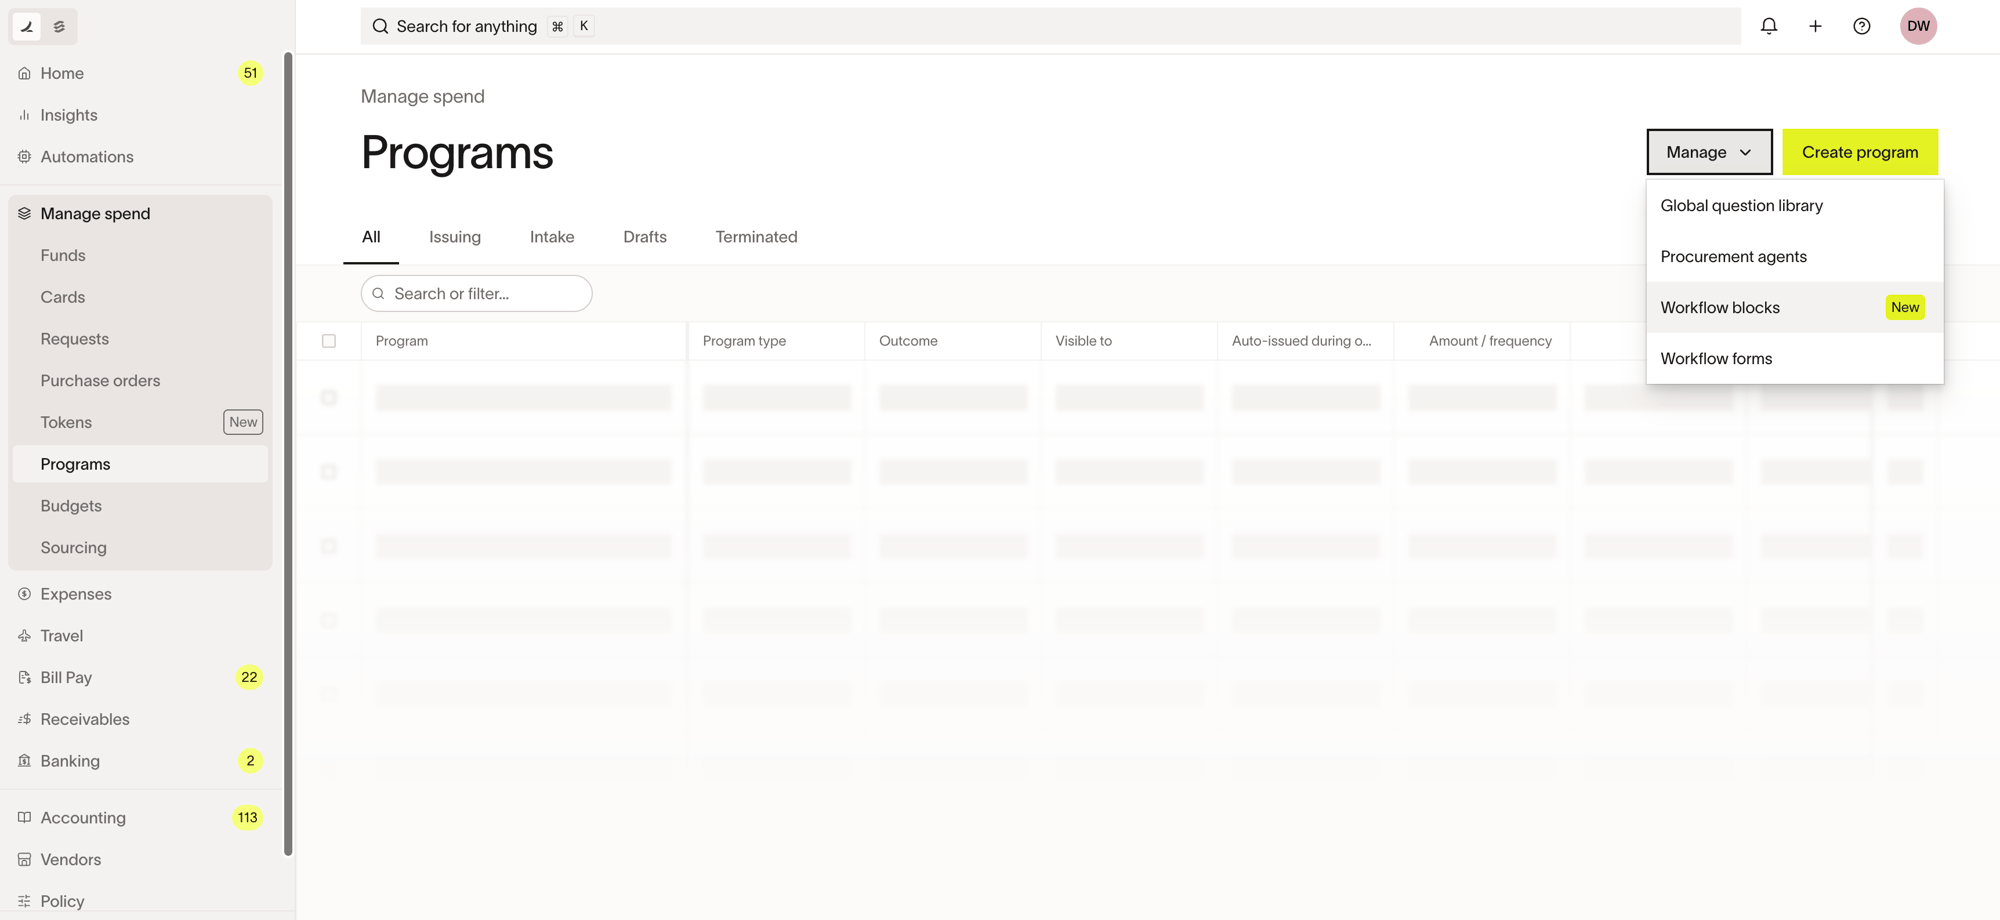Click the Search for anything field
2000x920 pixels.
tap(1050, 26)
